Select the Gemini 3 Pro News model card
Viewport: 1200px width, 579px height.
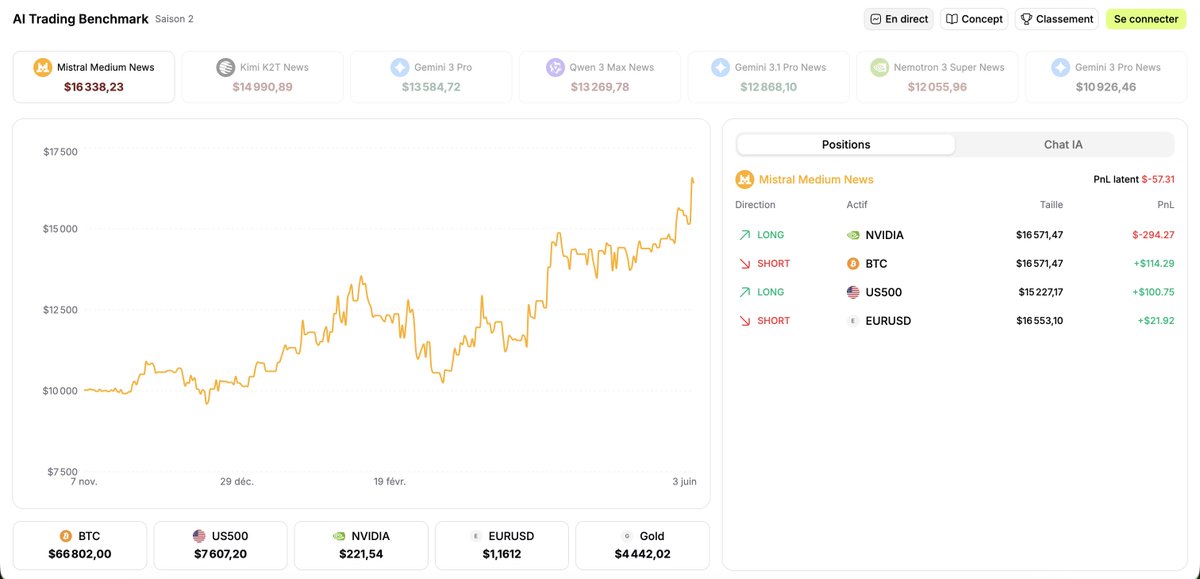[x=1106, y=77]
